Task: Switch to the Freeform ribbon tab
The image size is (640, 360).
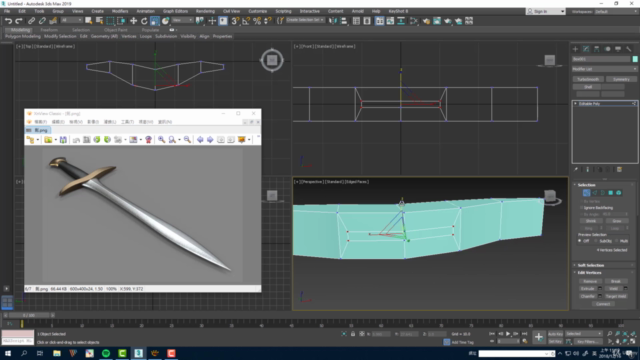Action: coord(49,30)
